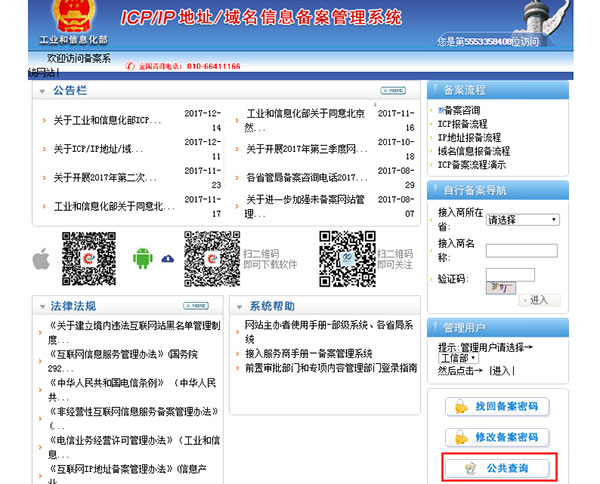The image size is (600, 484).
Task: Click the MORE button in 公告栏 header
Action: coord(393,91)
